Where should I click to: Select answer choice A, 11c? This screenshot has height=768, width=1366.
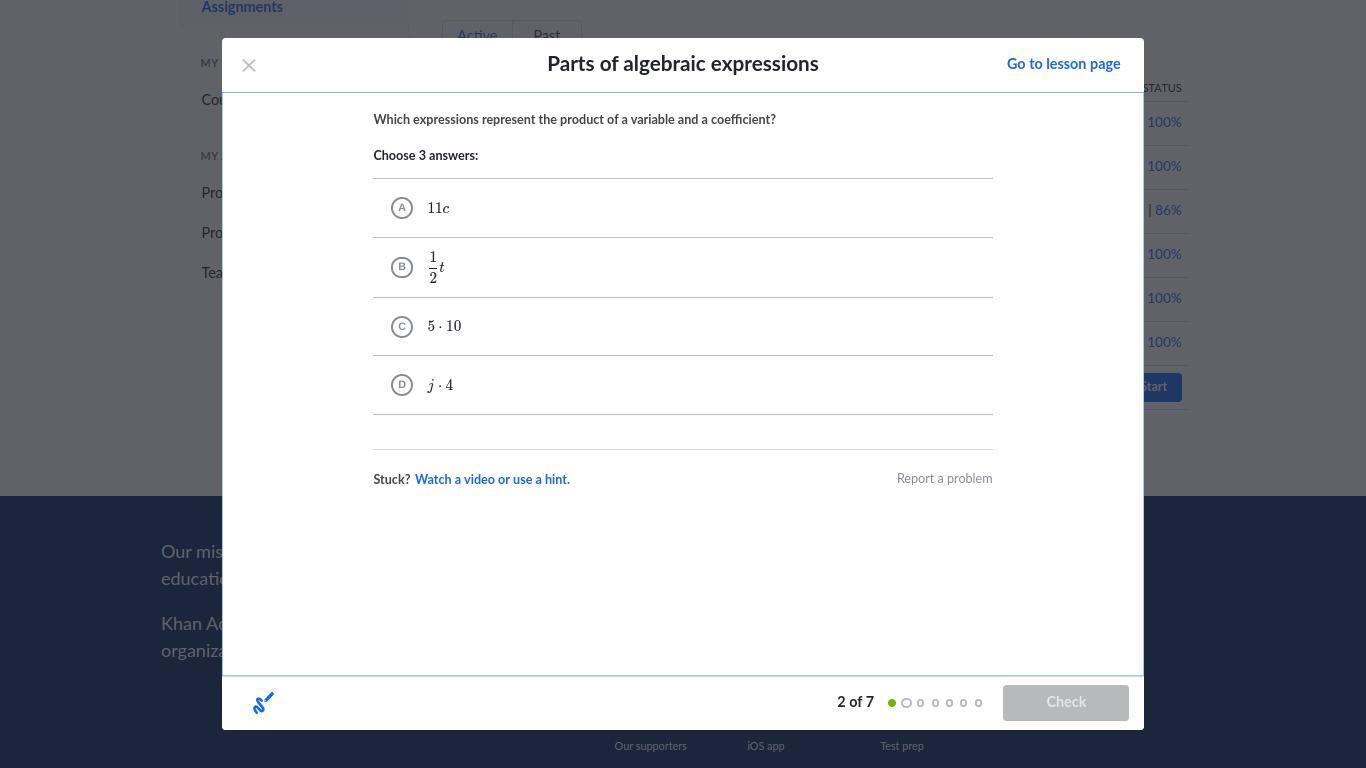coord(683,208)
